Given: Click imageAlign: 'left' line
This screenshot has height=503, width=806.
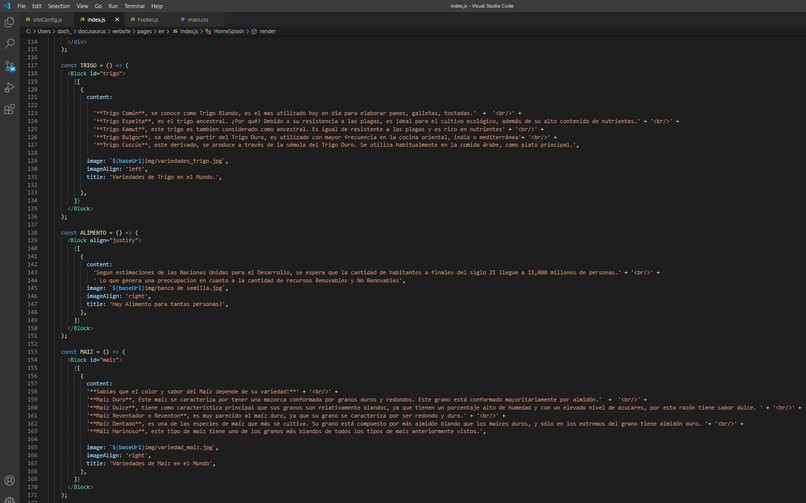Looking at the screenshot, I should pyautogui.click(x=117, y=169).
